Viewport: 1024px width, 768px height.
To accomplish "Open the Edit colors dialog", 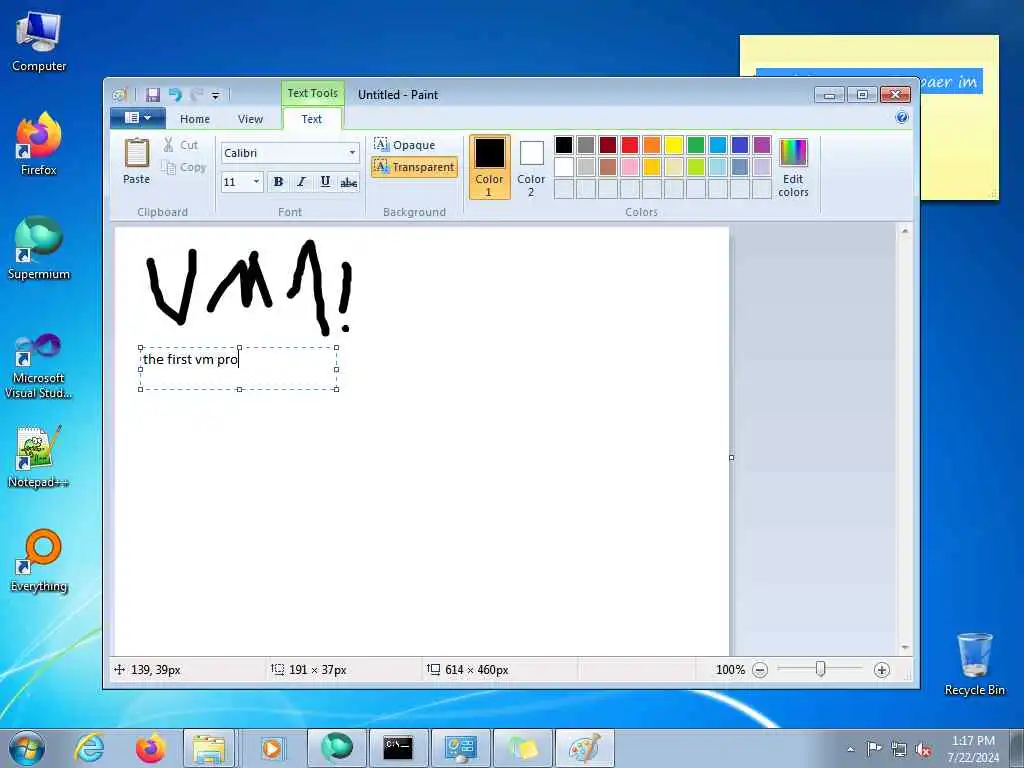I will click(793, 167).
